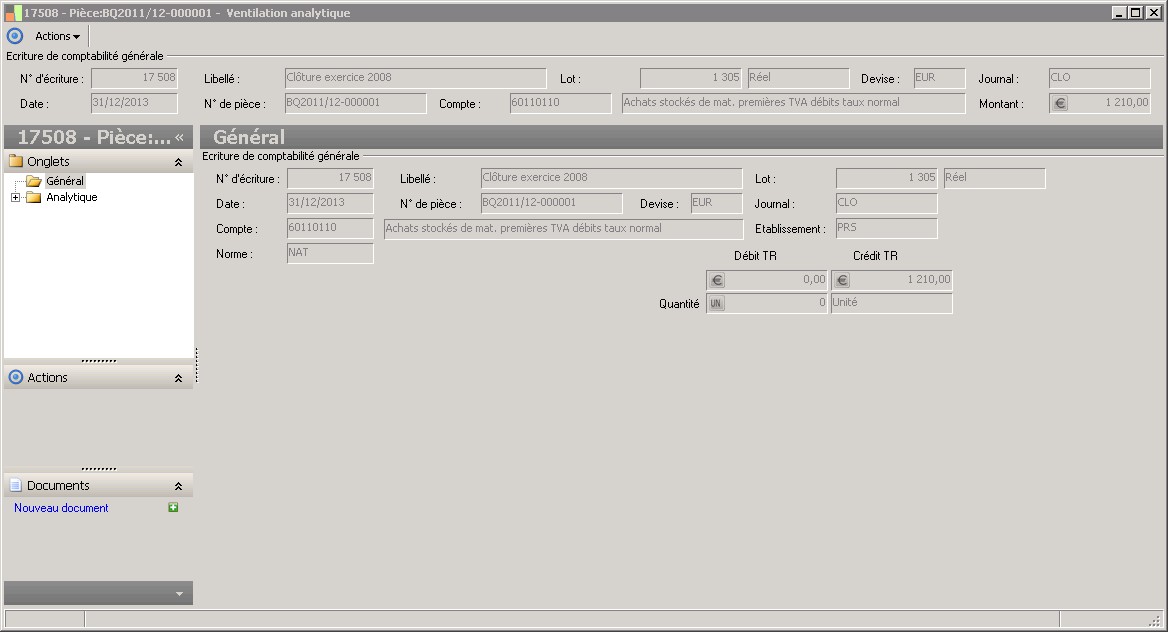1168x632 pixels.
Task: Click the euro icon beside the Montant field
Action: [x=1060, y=103]
